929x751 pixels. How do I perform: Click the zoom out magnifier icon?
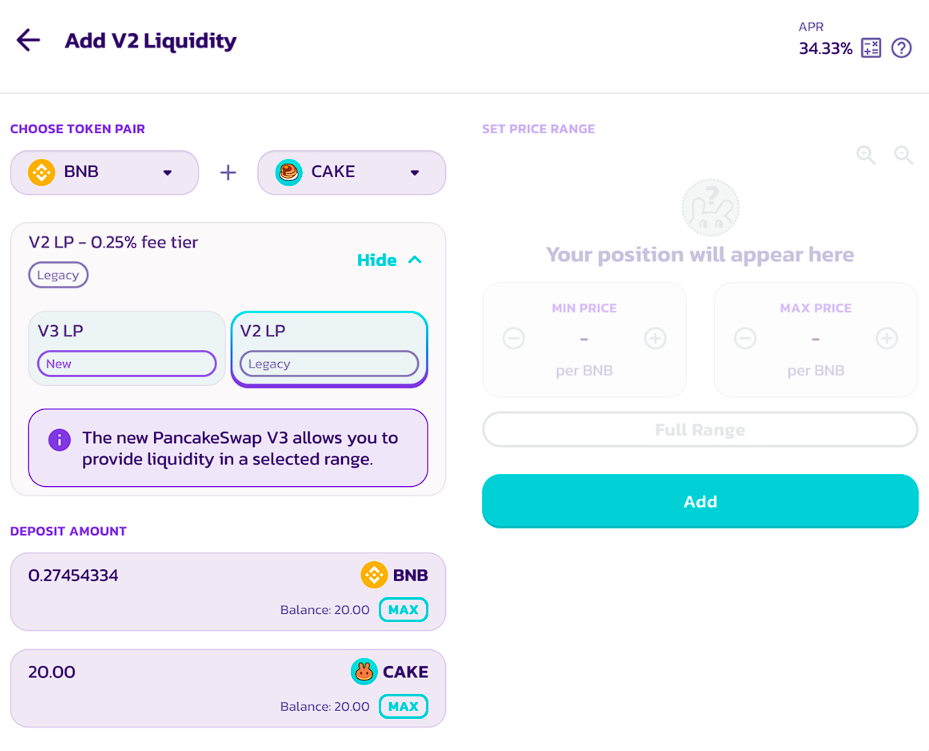pyautogui.click(x=904, y=155)
